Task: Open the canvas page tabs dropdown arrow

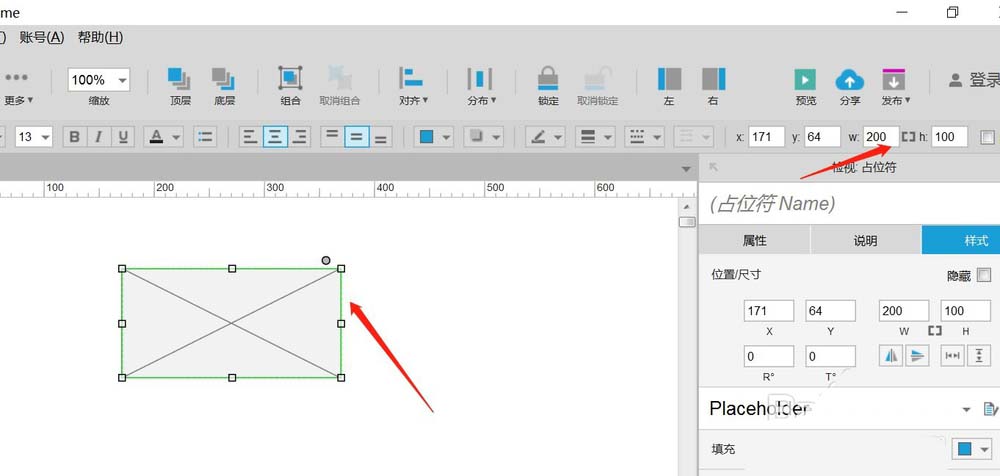Action: coord(686,169)
